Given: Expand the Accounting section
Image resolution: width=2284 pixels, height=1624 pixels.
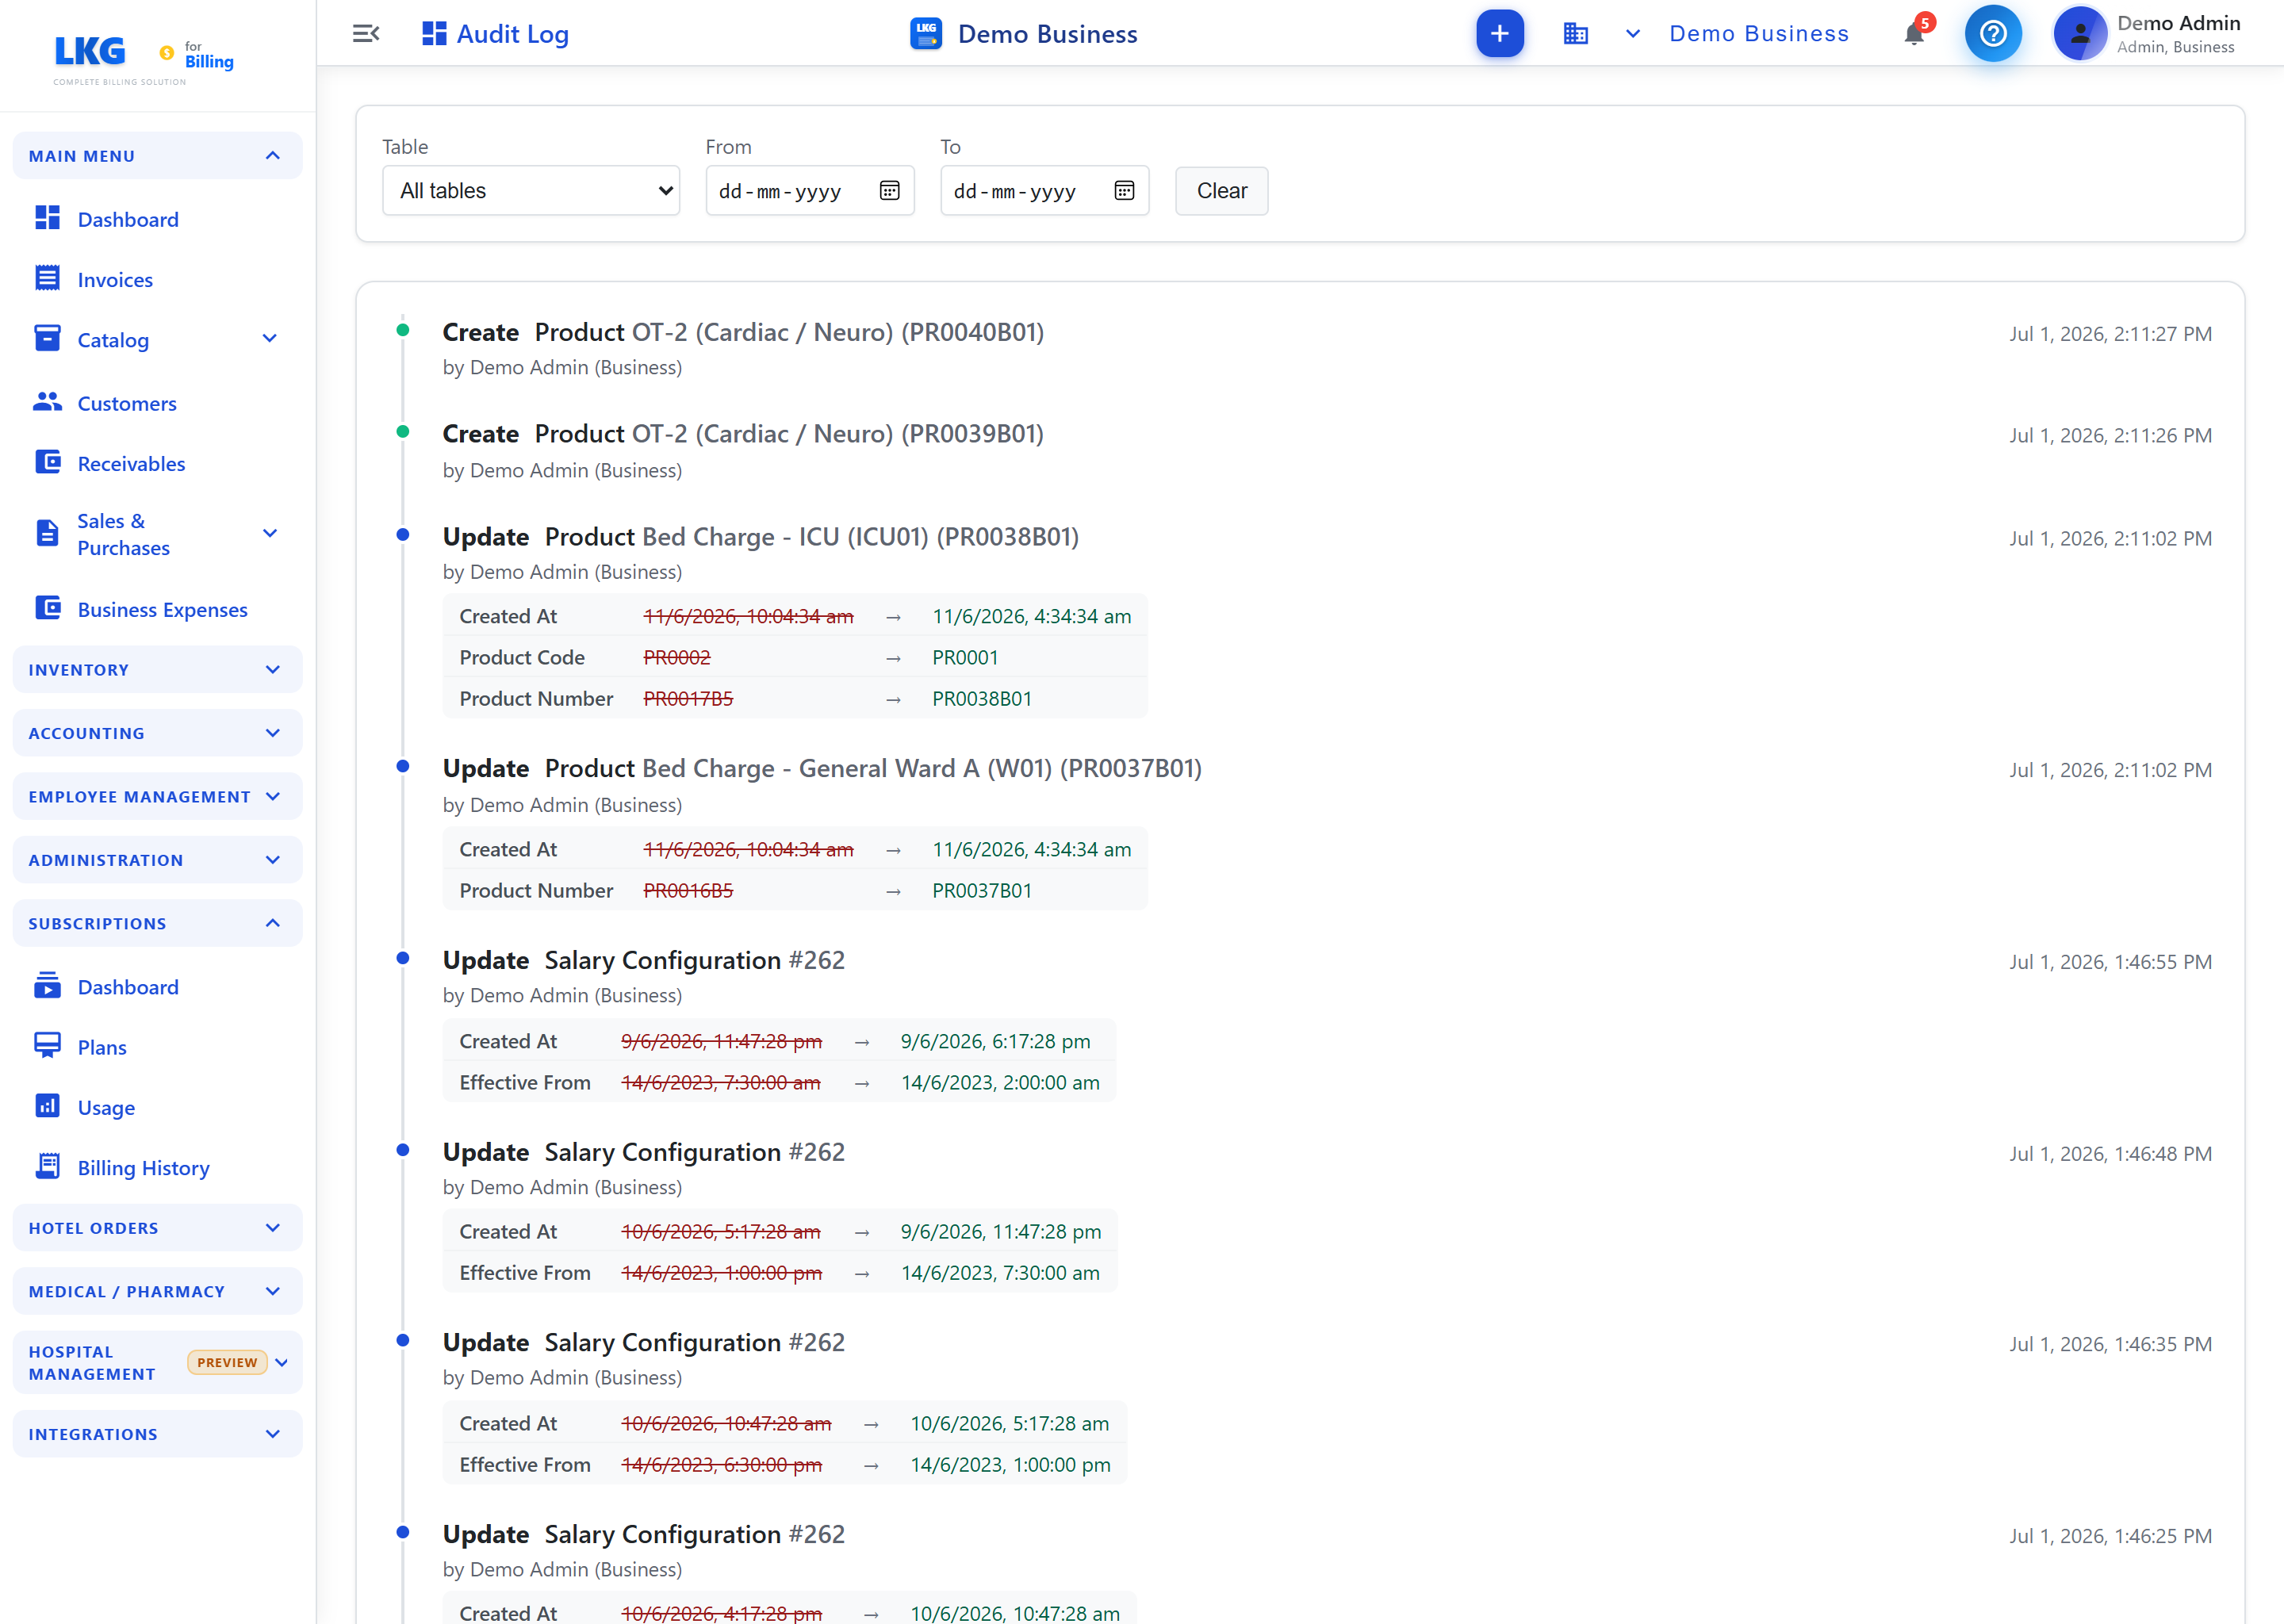Looking at the screenshot, I should (157, 733).
